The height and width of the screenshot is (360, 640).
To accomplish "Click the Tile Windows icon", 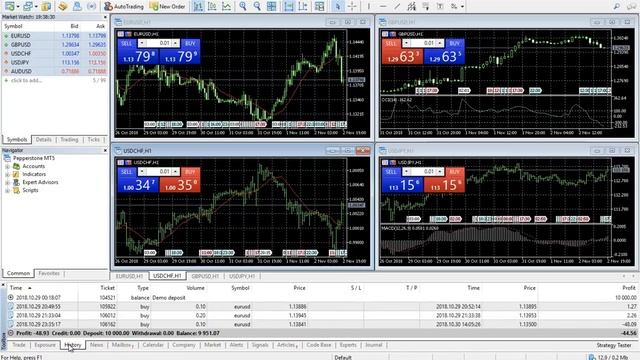I will click(x=271, y=6).
